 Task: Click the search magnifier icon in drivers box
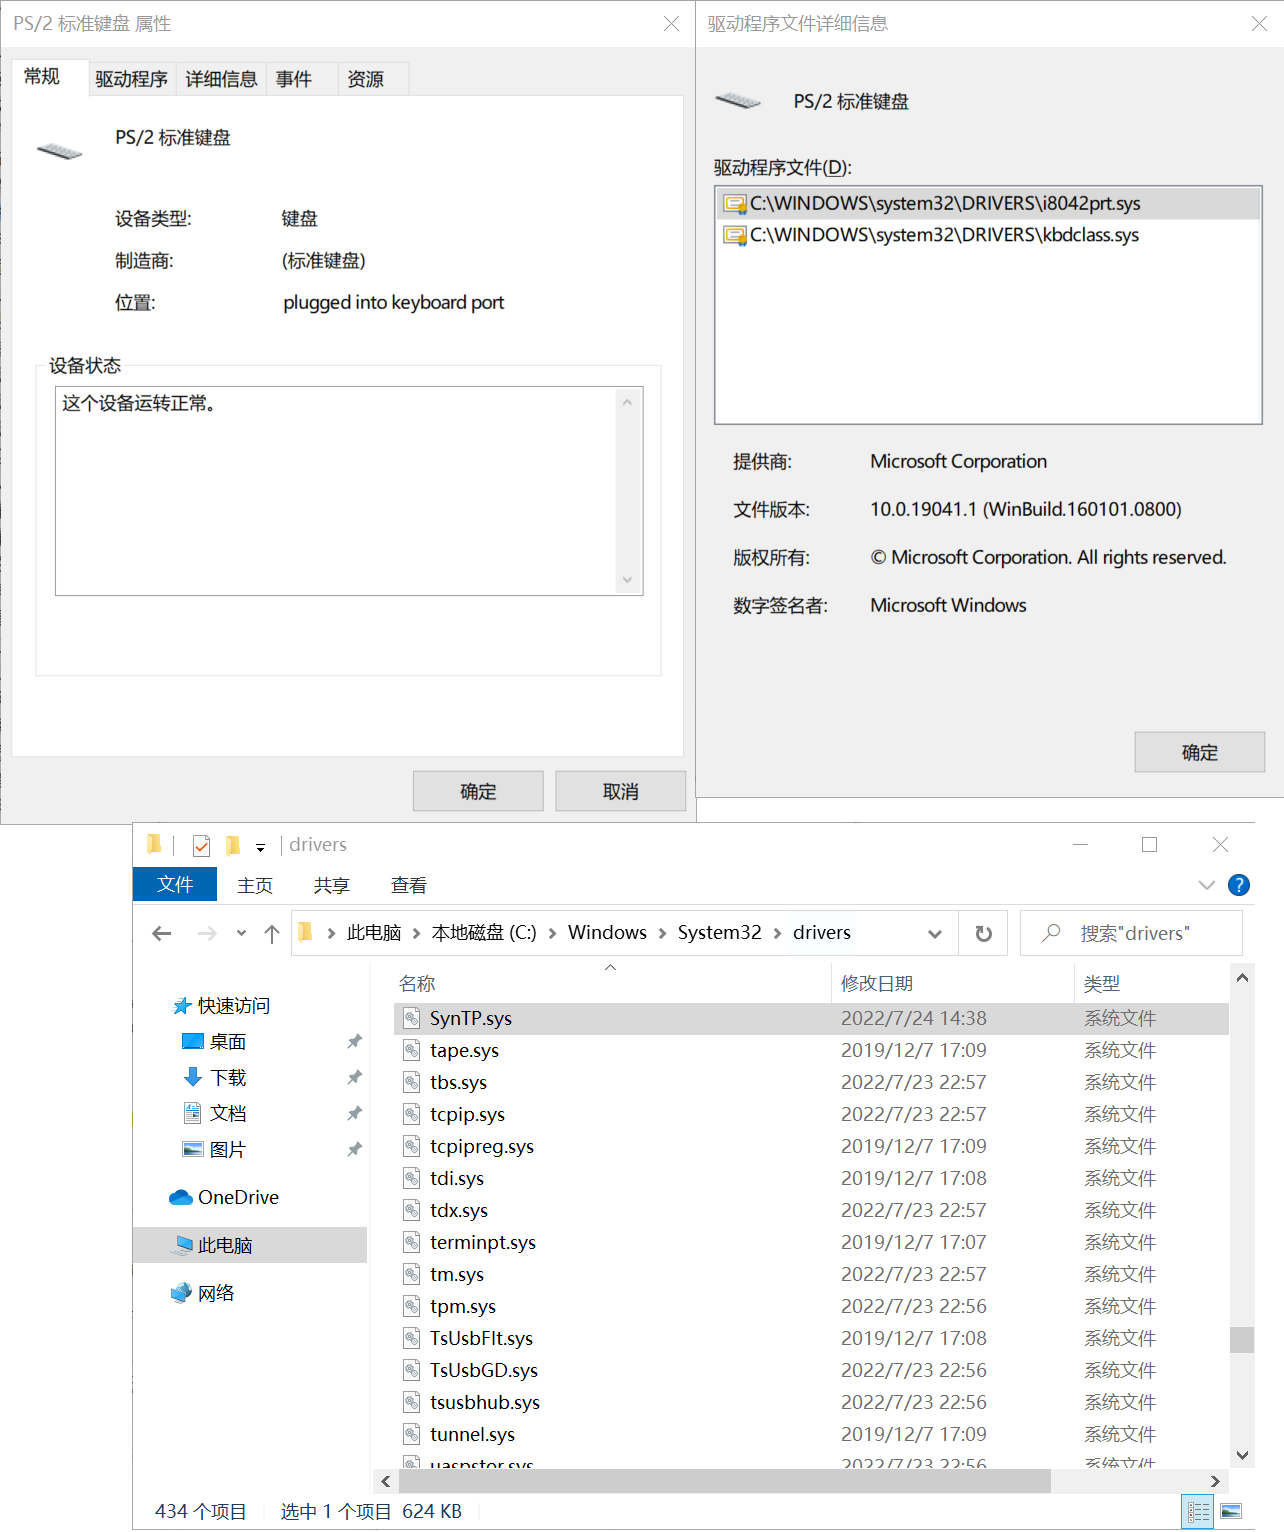[x=1051, y=933]
